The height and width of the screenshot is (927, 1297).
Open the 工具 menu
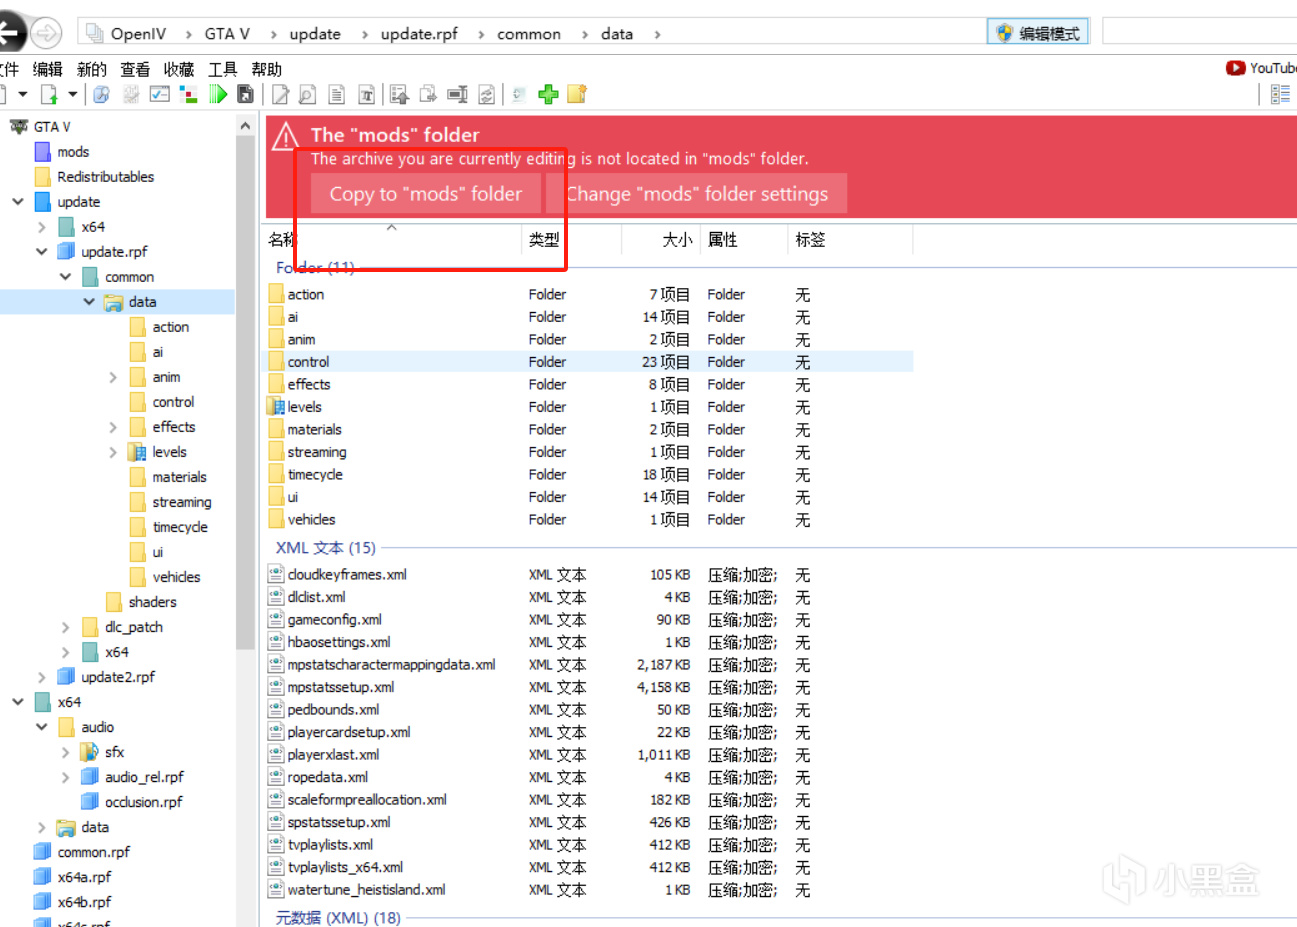coord(222,69)
